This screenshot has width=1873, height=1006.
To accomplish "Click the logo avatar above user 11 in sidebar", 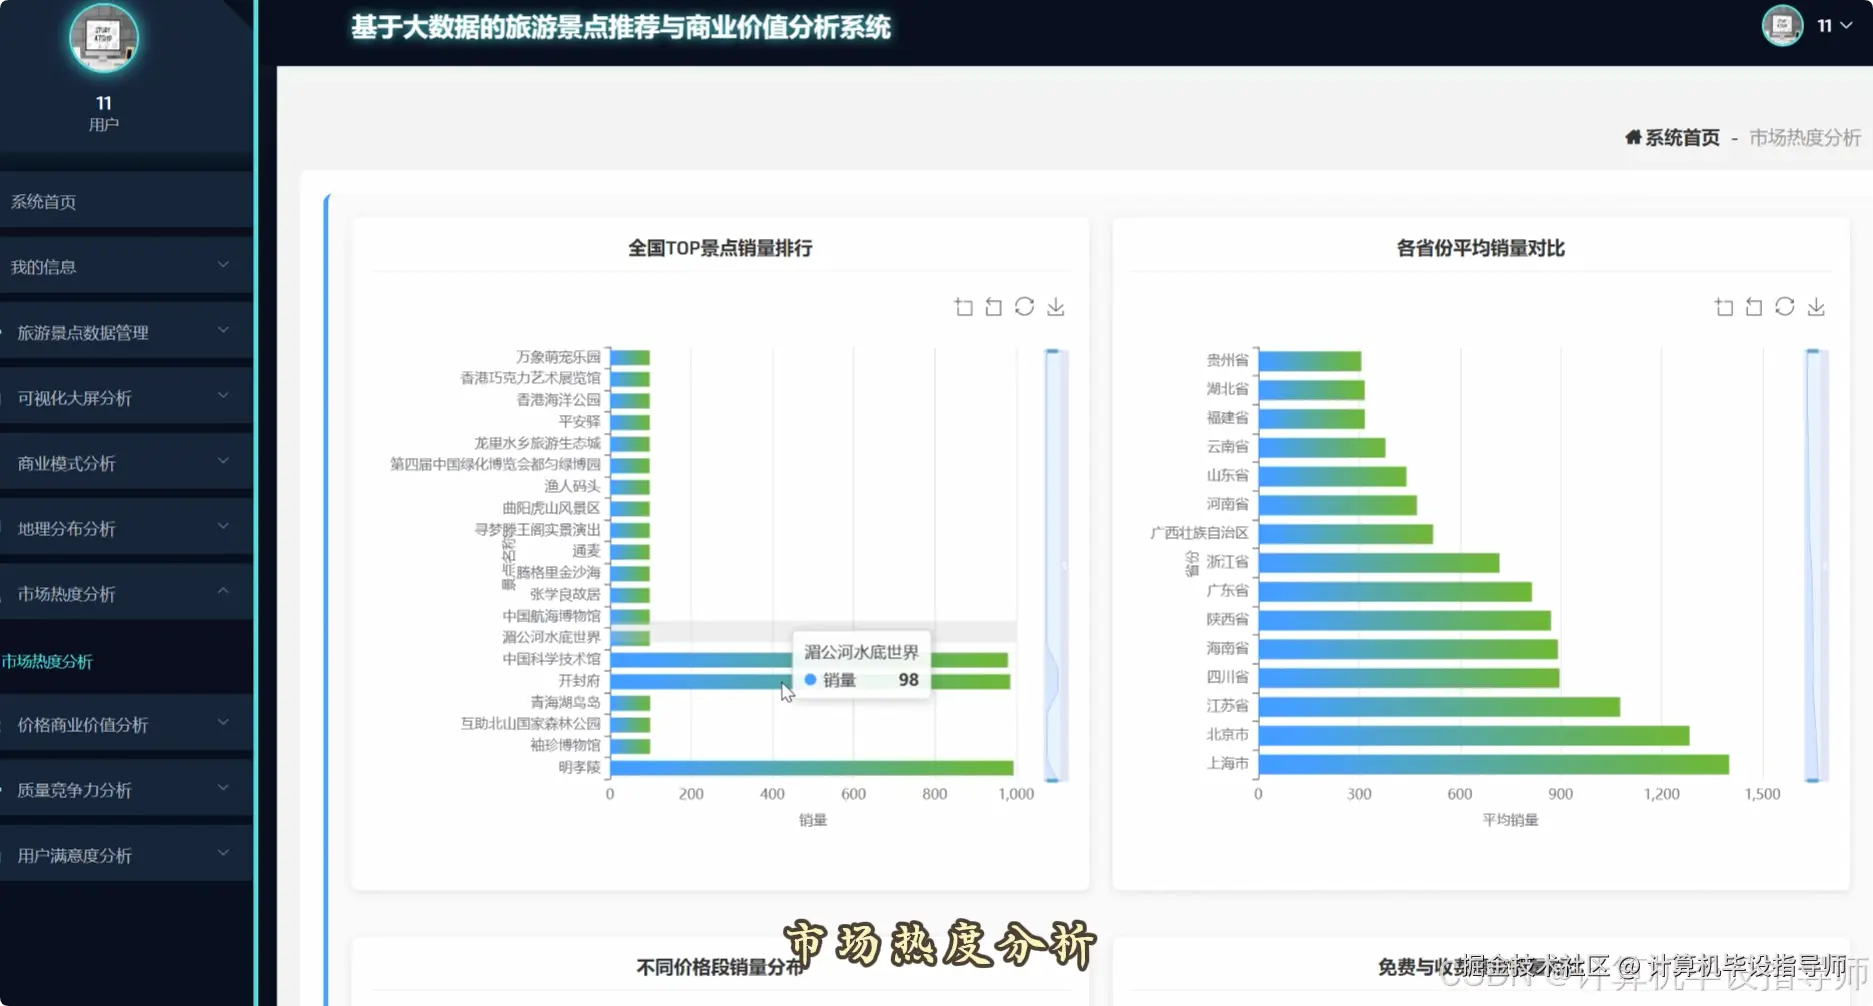I will 104,37.
